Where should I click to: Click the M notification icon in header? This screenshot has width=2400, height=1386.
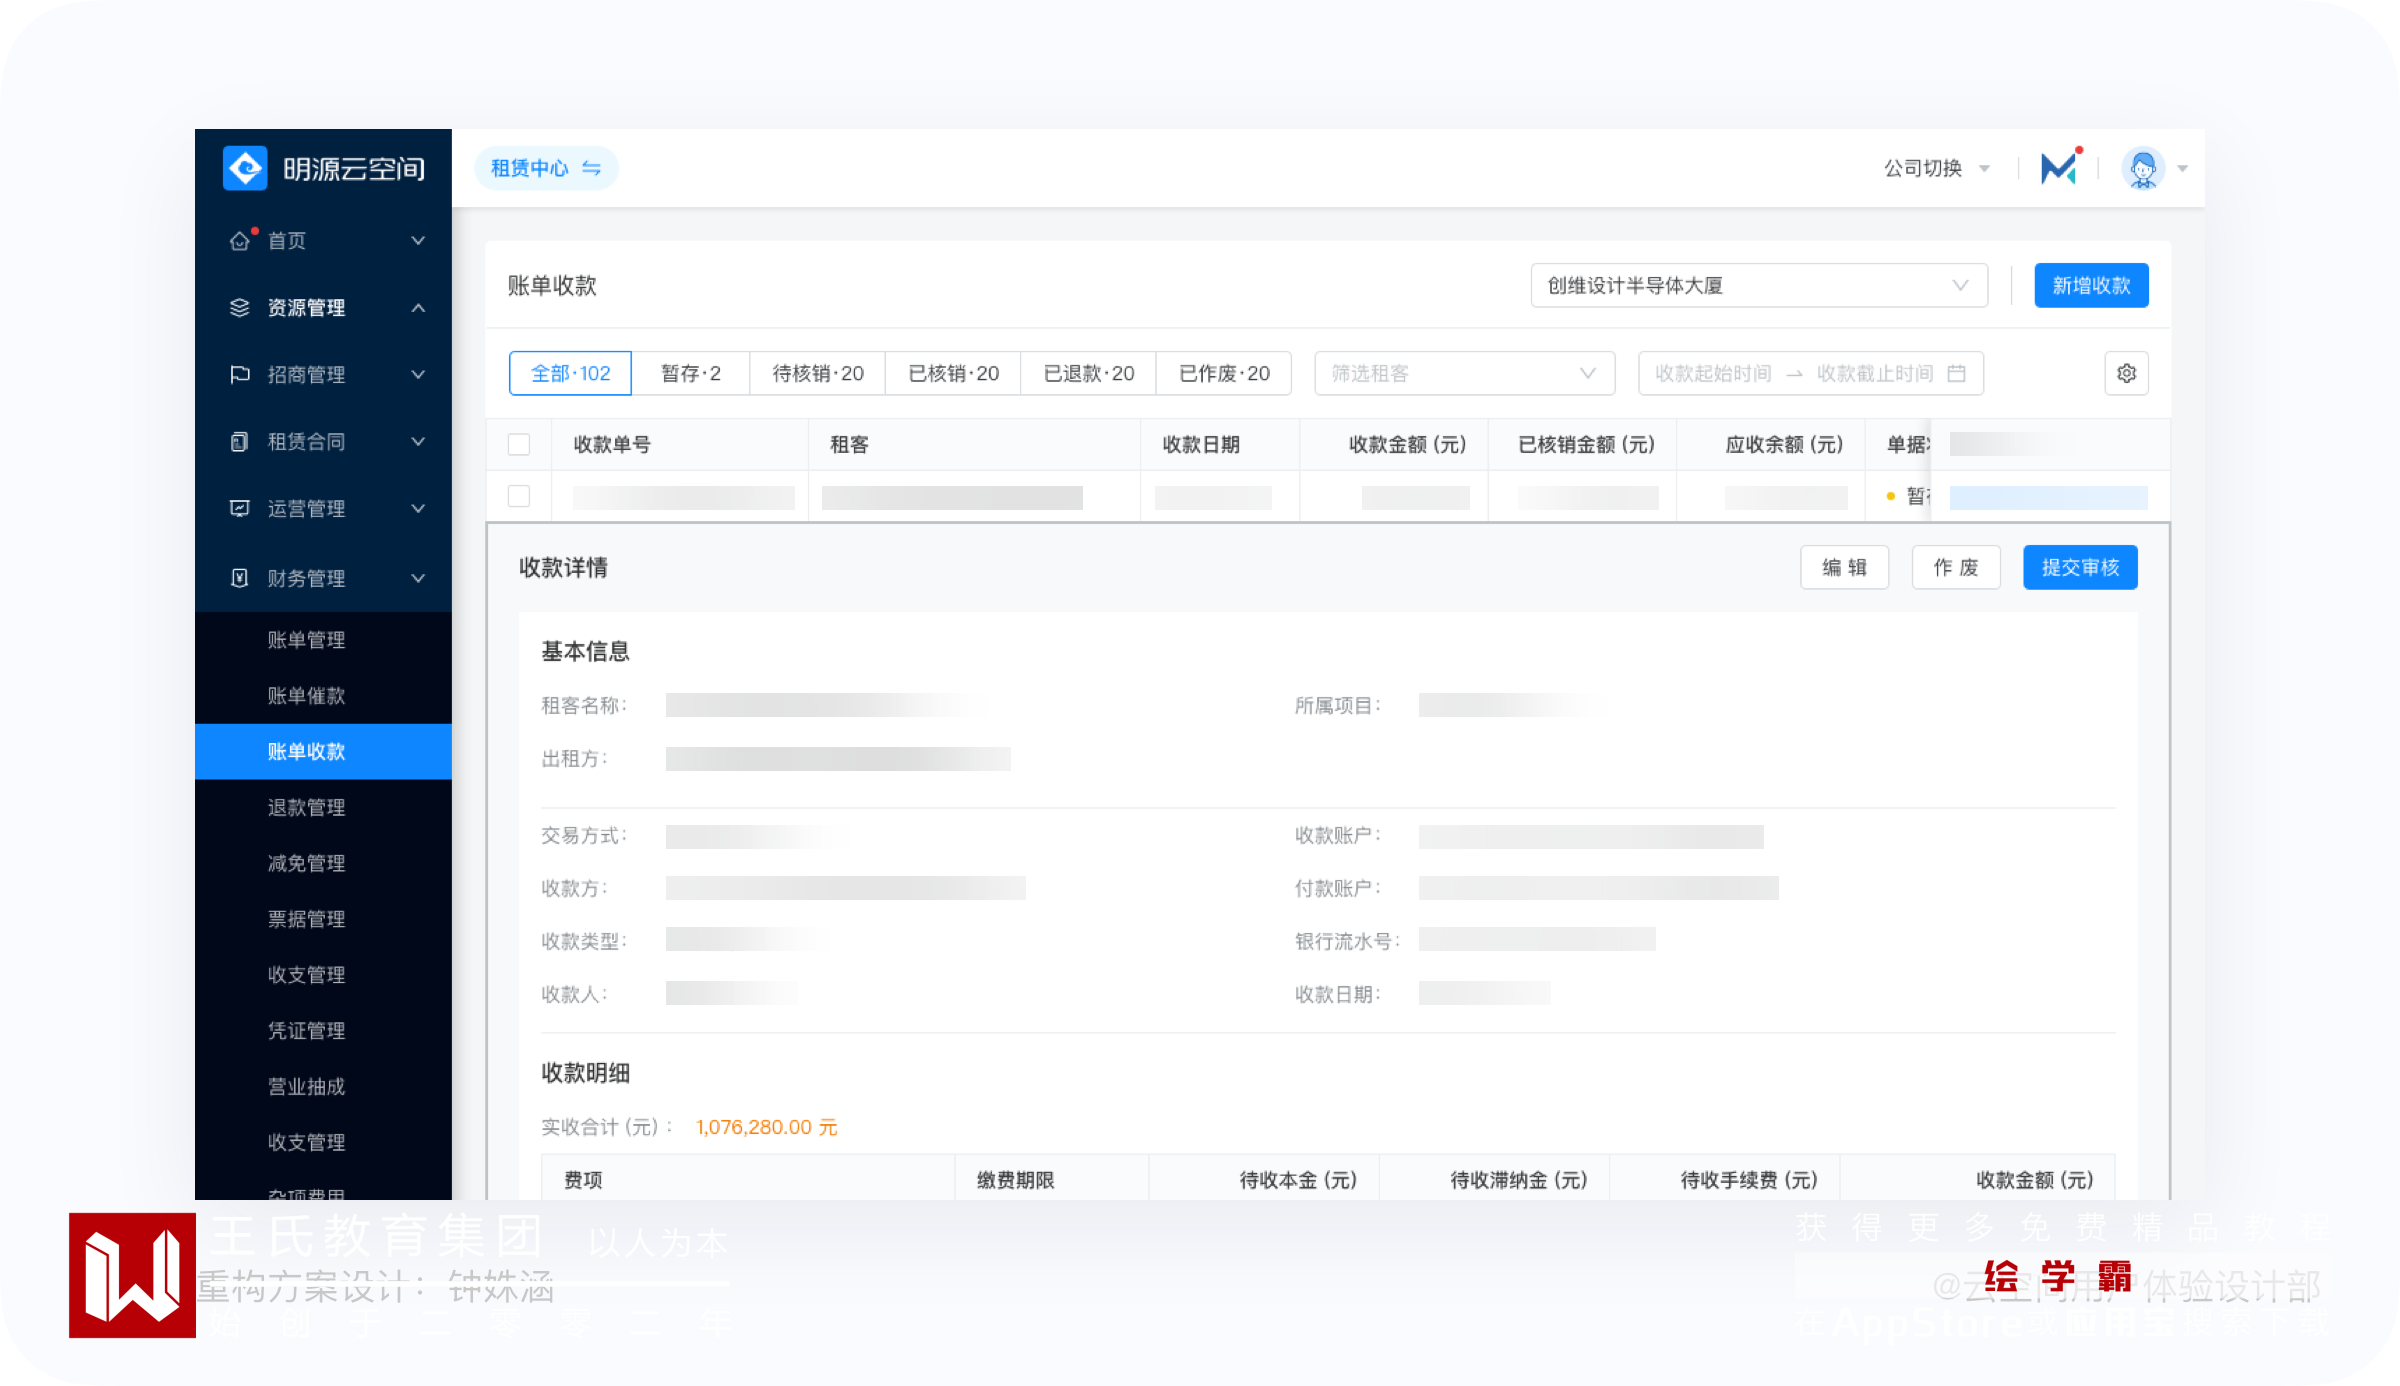click(x=2058, y=168)
